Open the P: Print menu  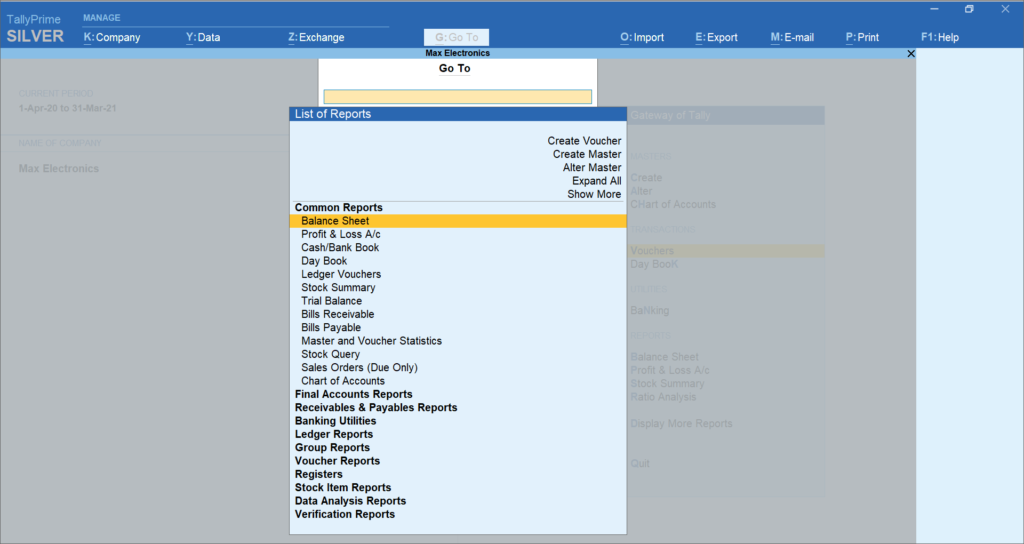click(862, 37)
